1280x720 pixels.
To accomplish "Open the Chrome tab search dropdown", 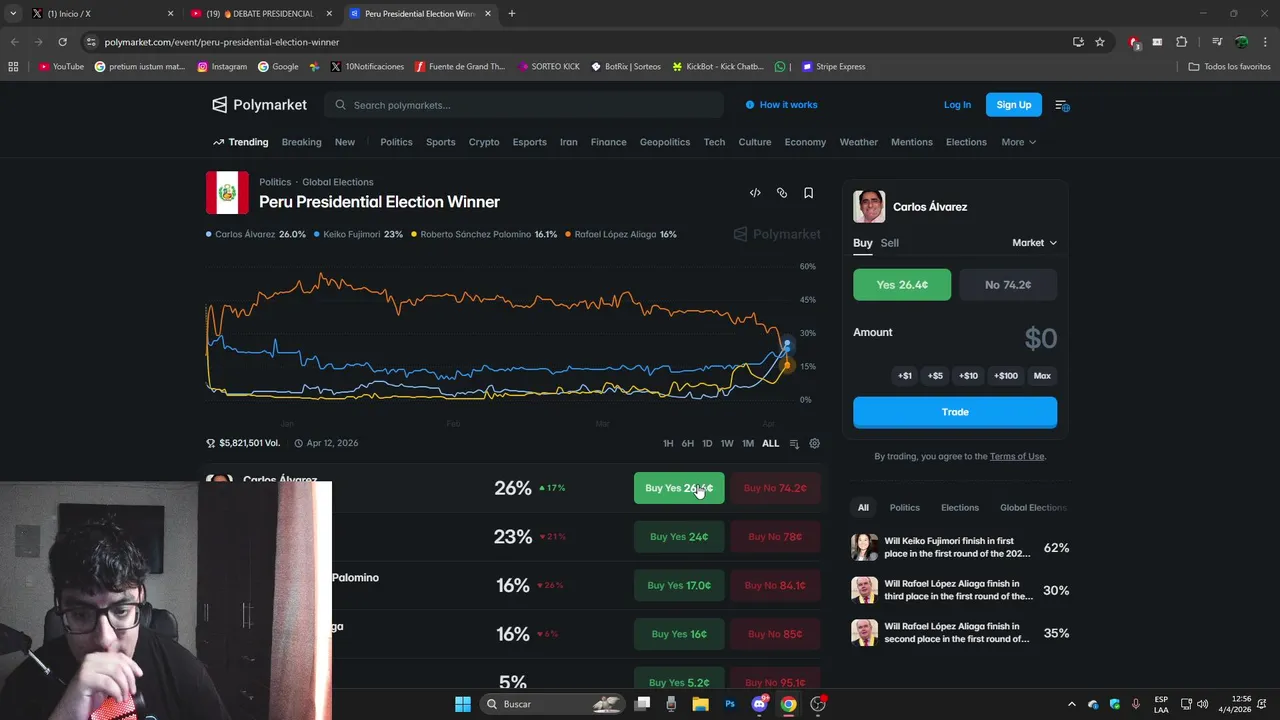I will 13,14.
